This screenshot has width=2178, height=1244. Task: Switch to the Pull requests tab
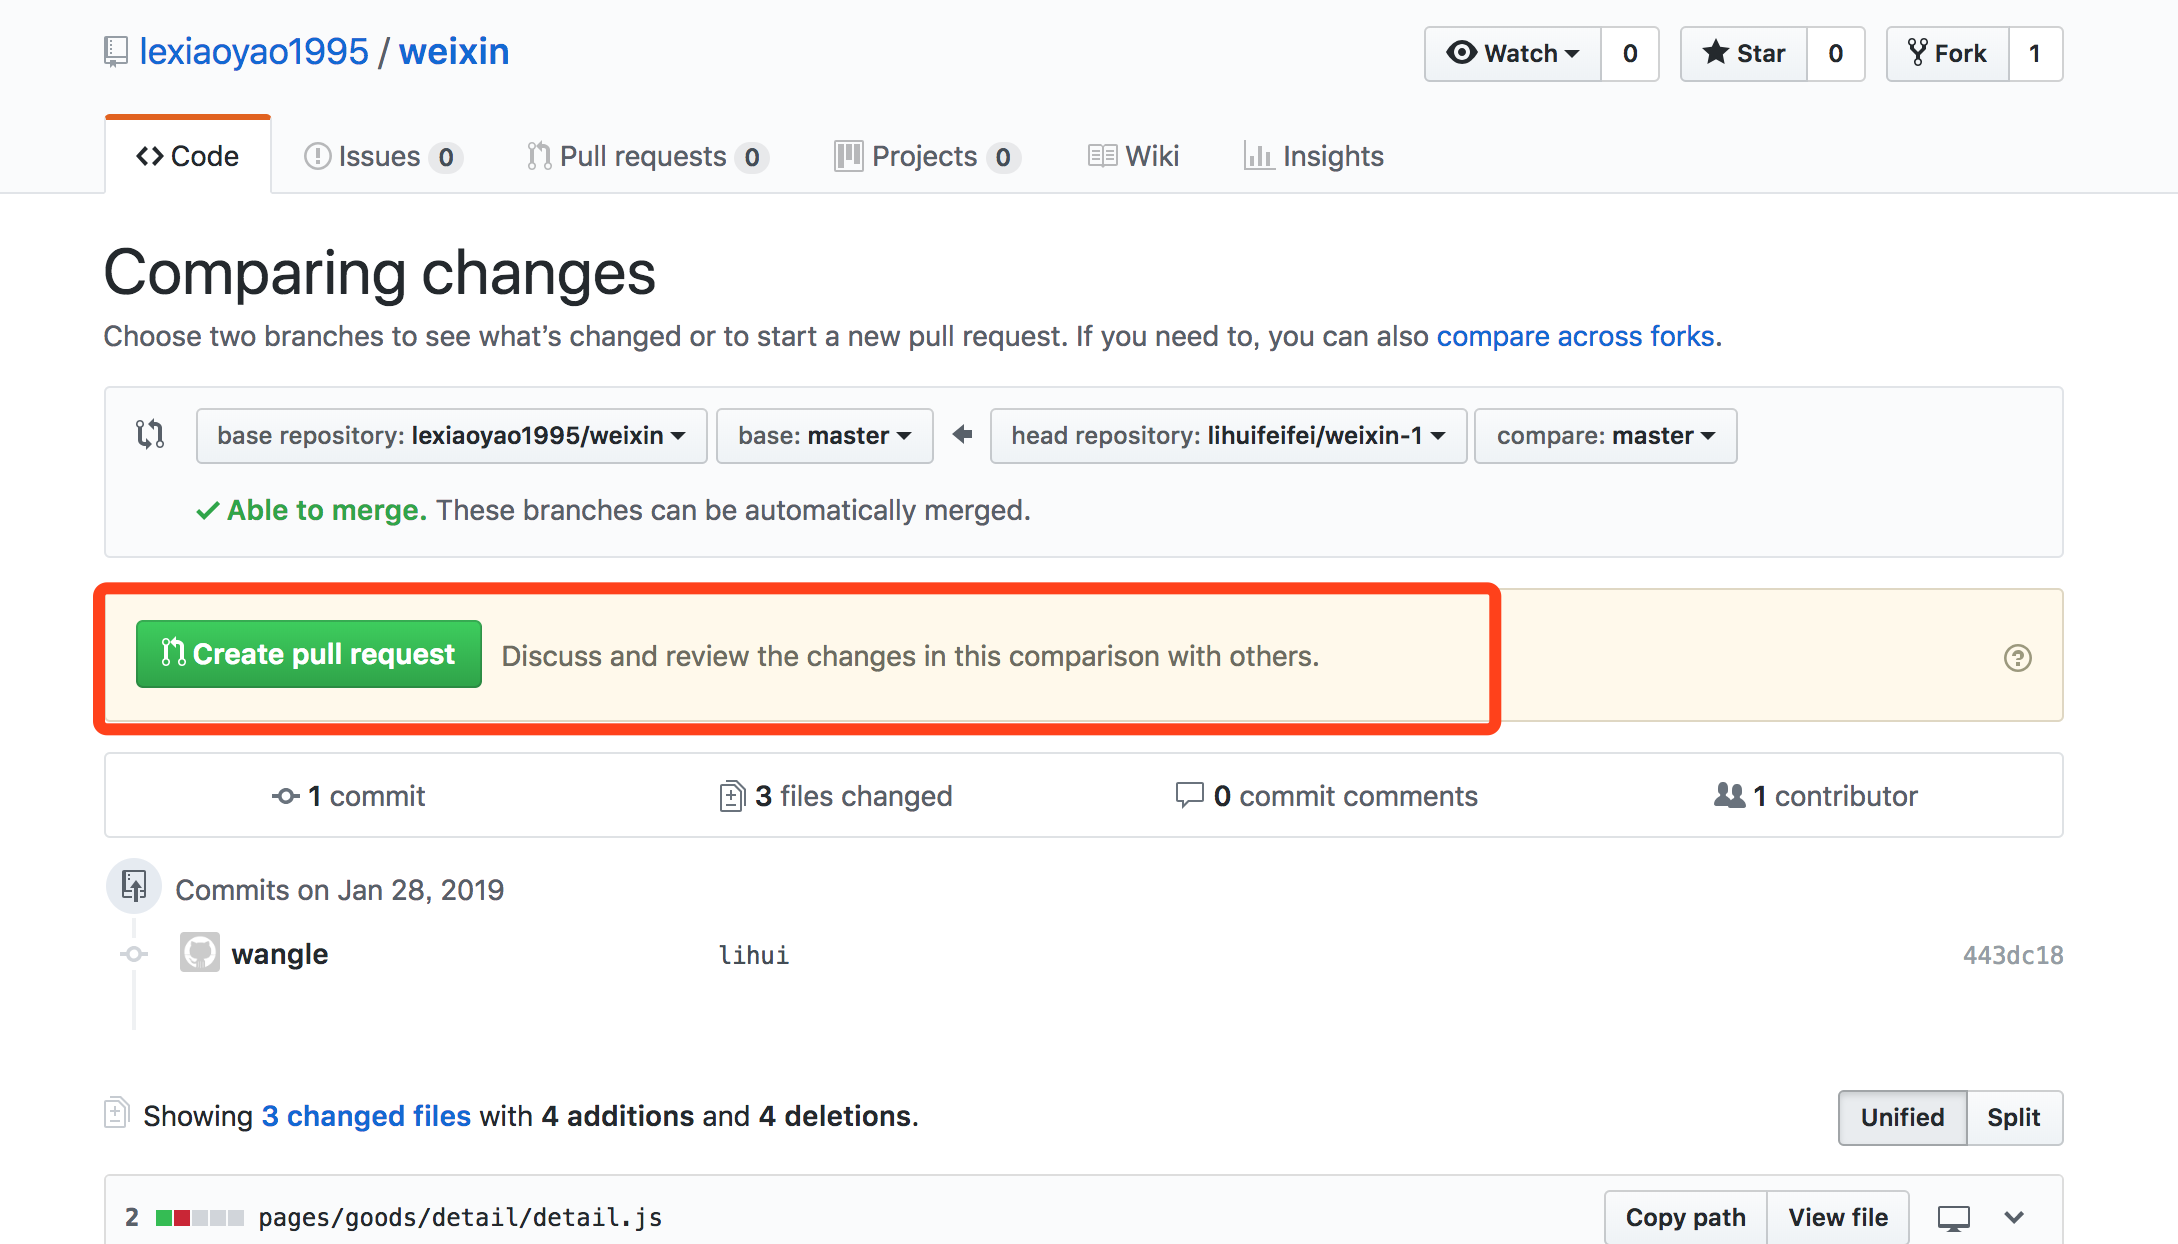pyautogui.click(x=648, y=156)
